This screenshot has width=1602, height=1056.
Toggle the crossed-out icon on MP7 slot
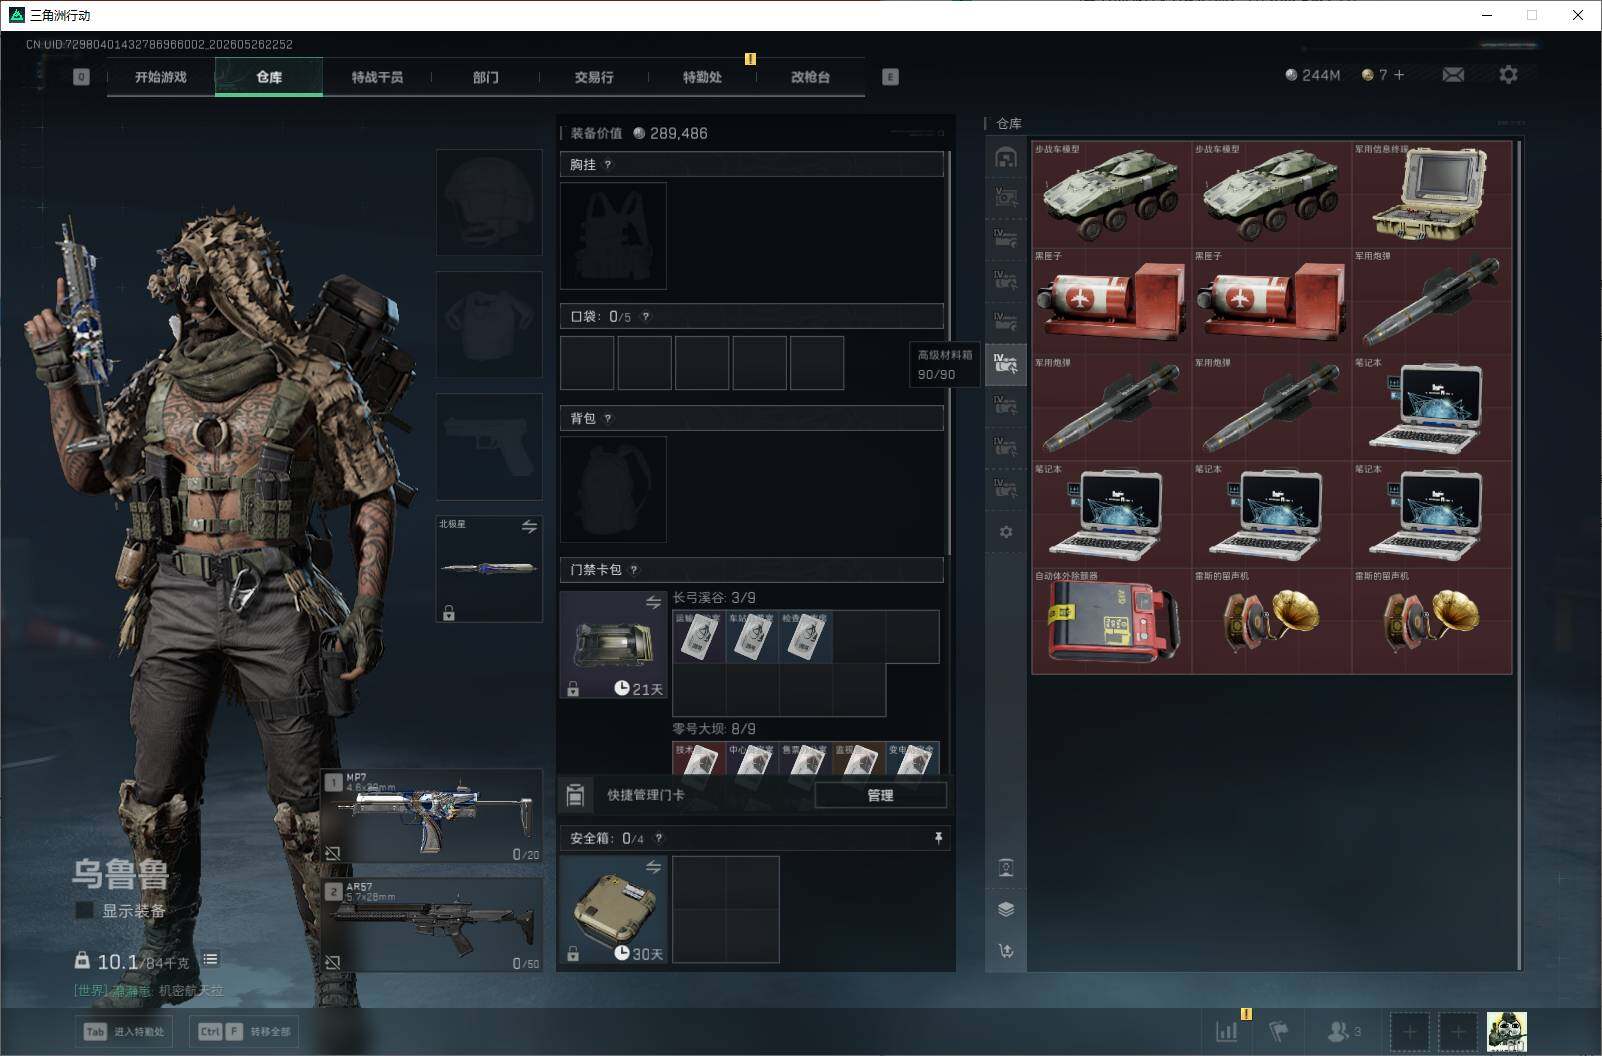(332, 853)
